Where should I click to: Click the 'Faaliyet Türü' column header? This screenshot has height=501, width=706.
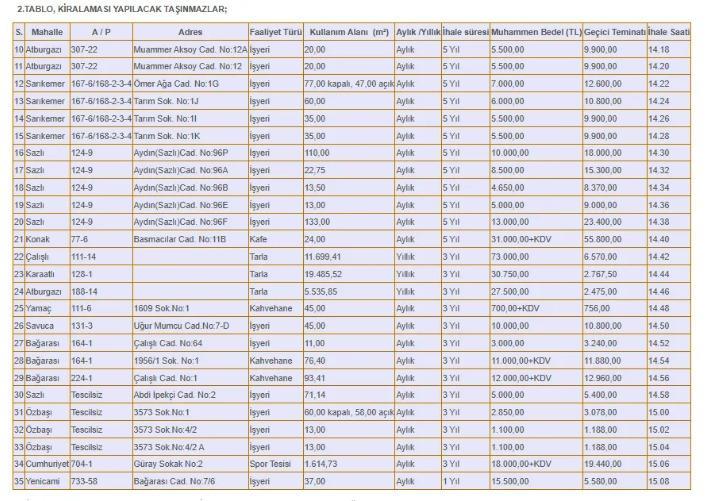click(275, 32)
